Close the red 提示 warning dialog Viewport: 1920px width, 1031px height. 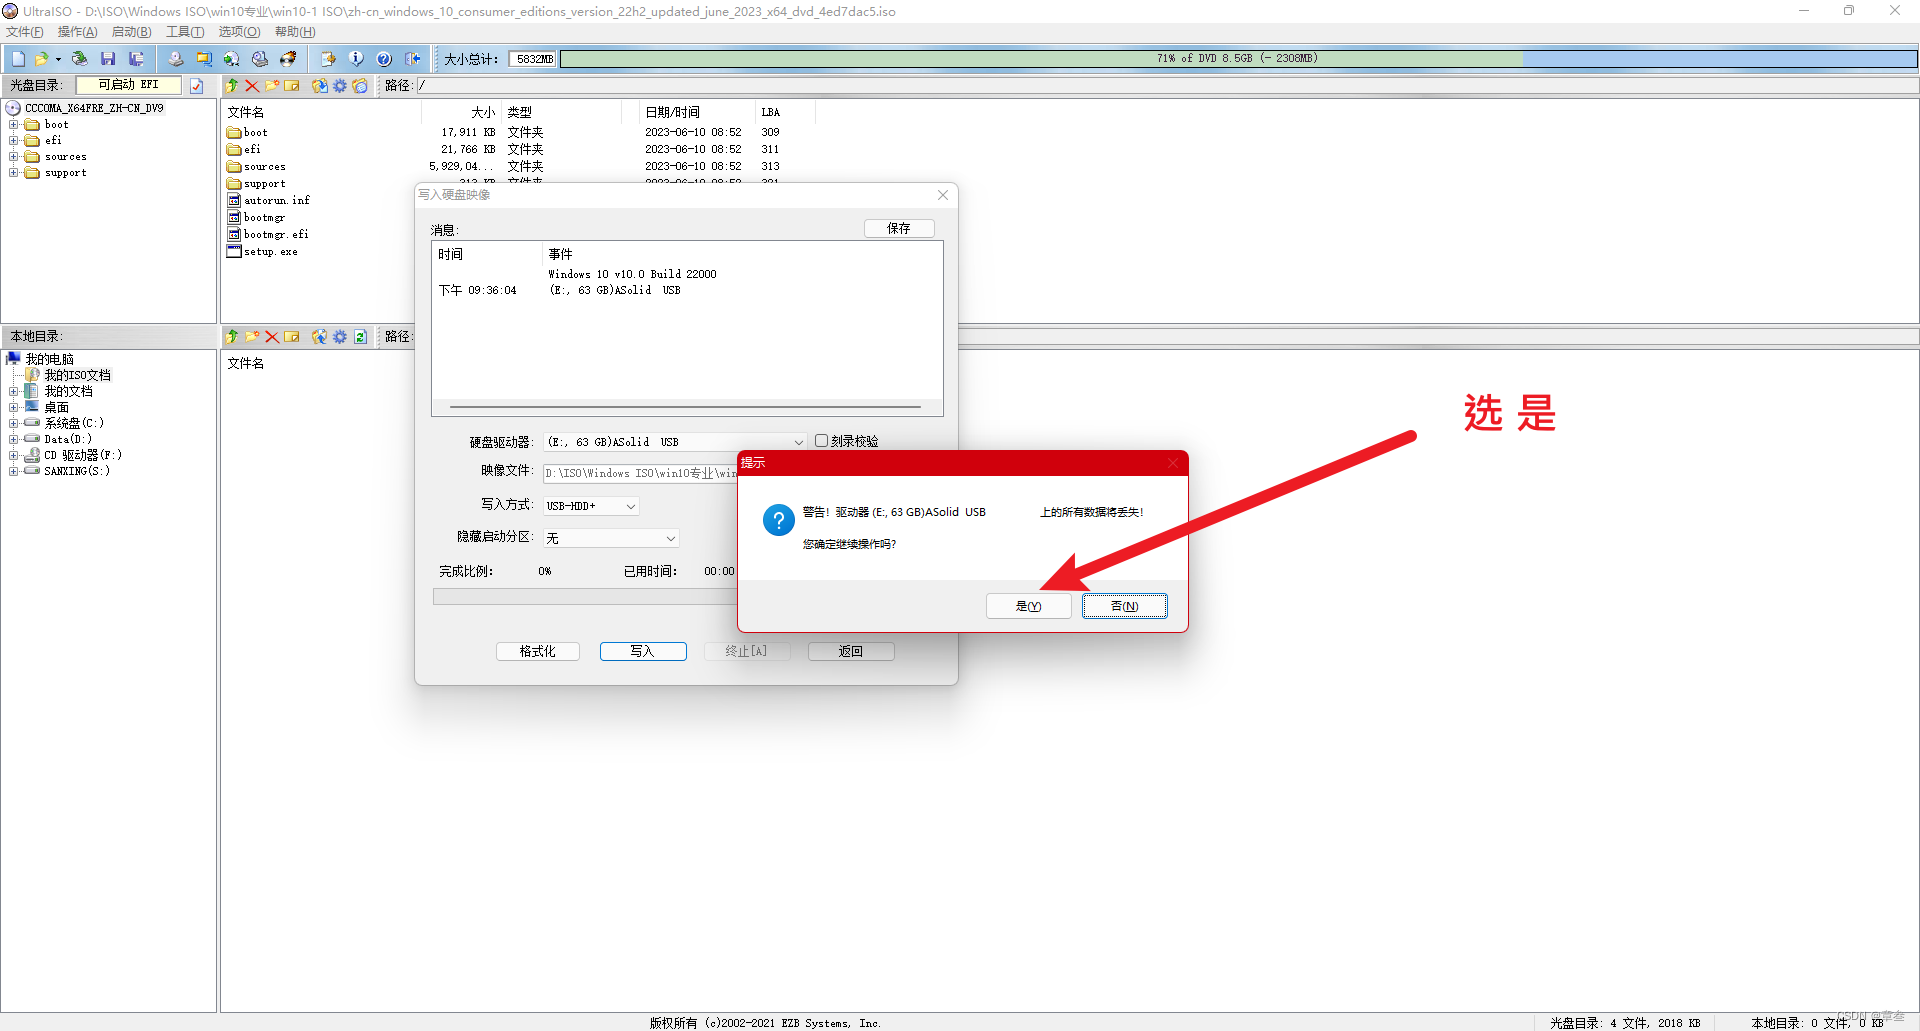[x=1174, y=463]
